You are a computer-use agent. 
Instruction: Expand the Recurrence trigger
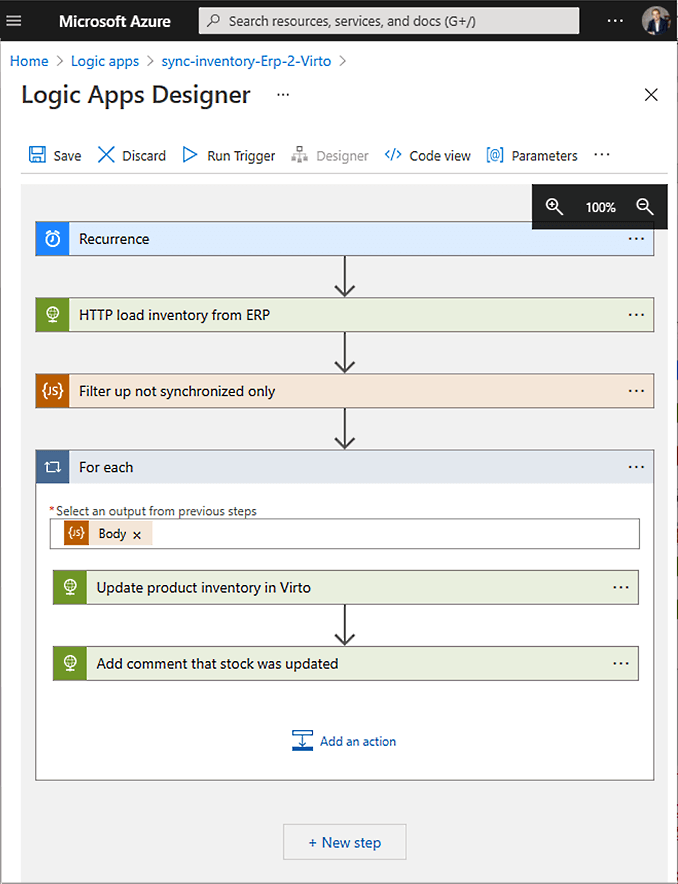click(344, 239)
